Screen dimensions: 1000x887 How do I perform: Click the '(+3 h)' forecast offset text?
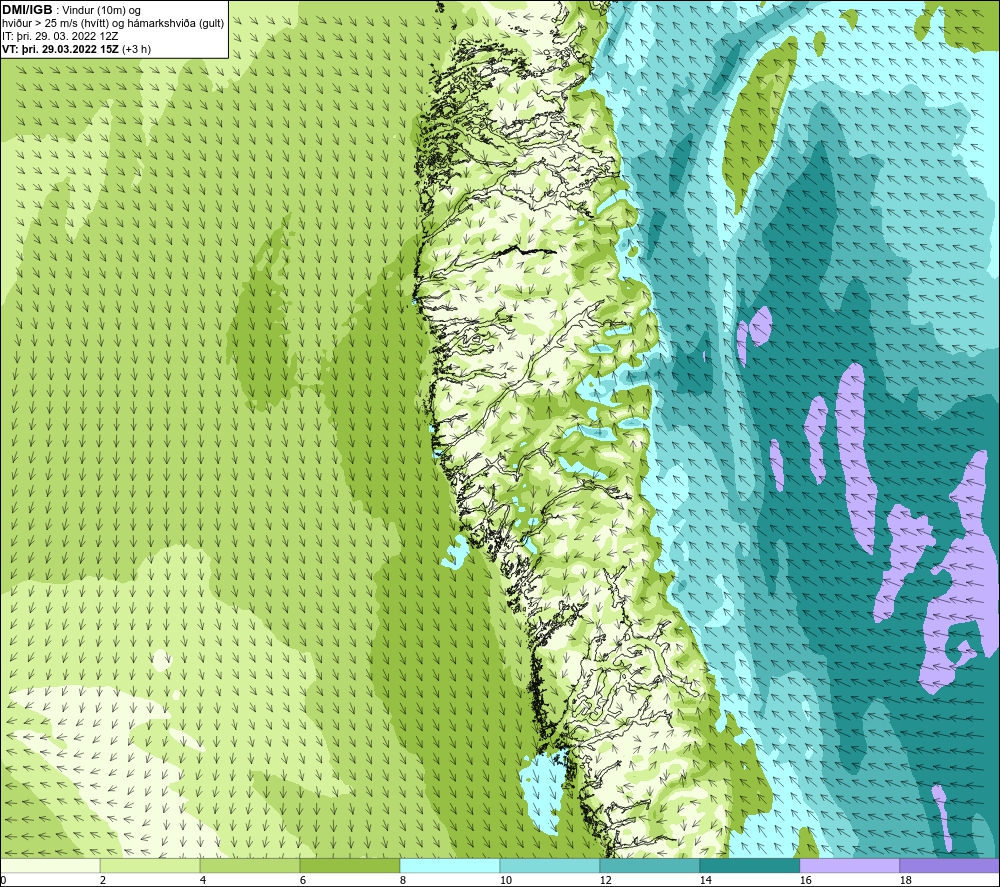click(x=136, y=49)
